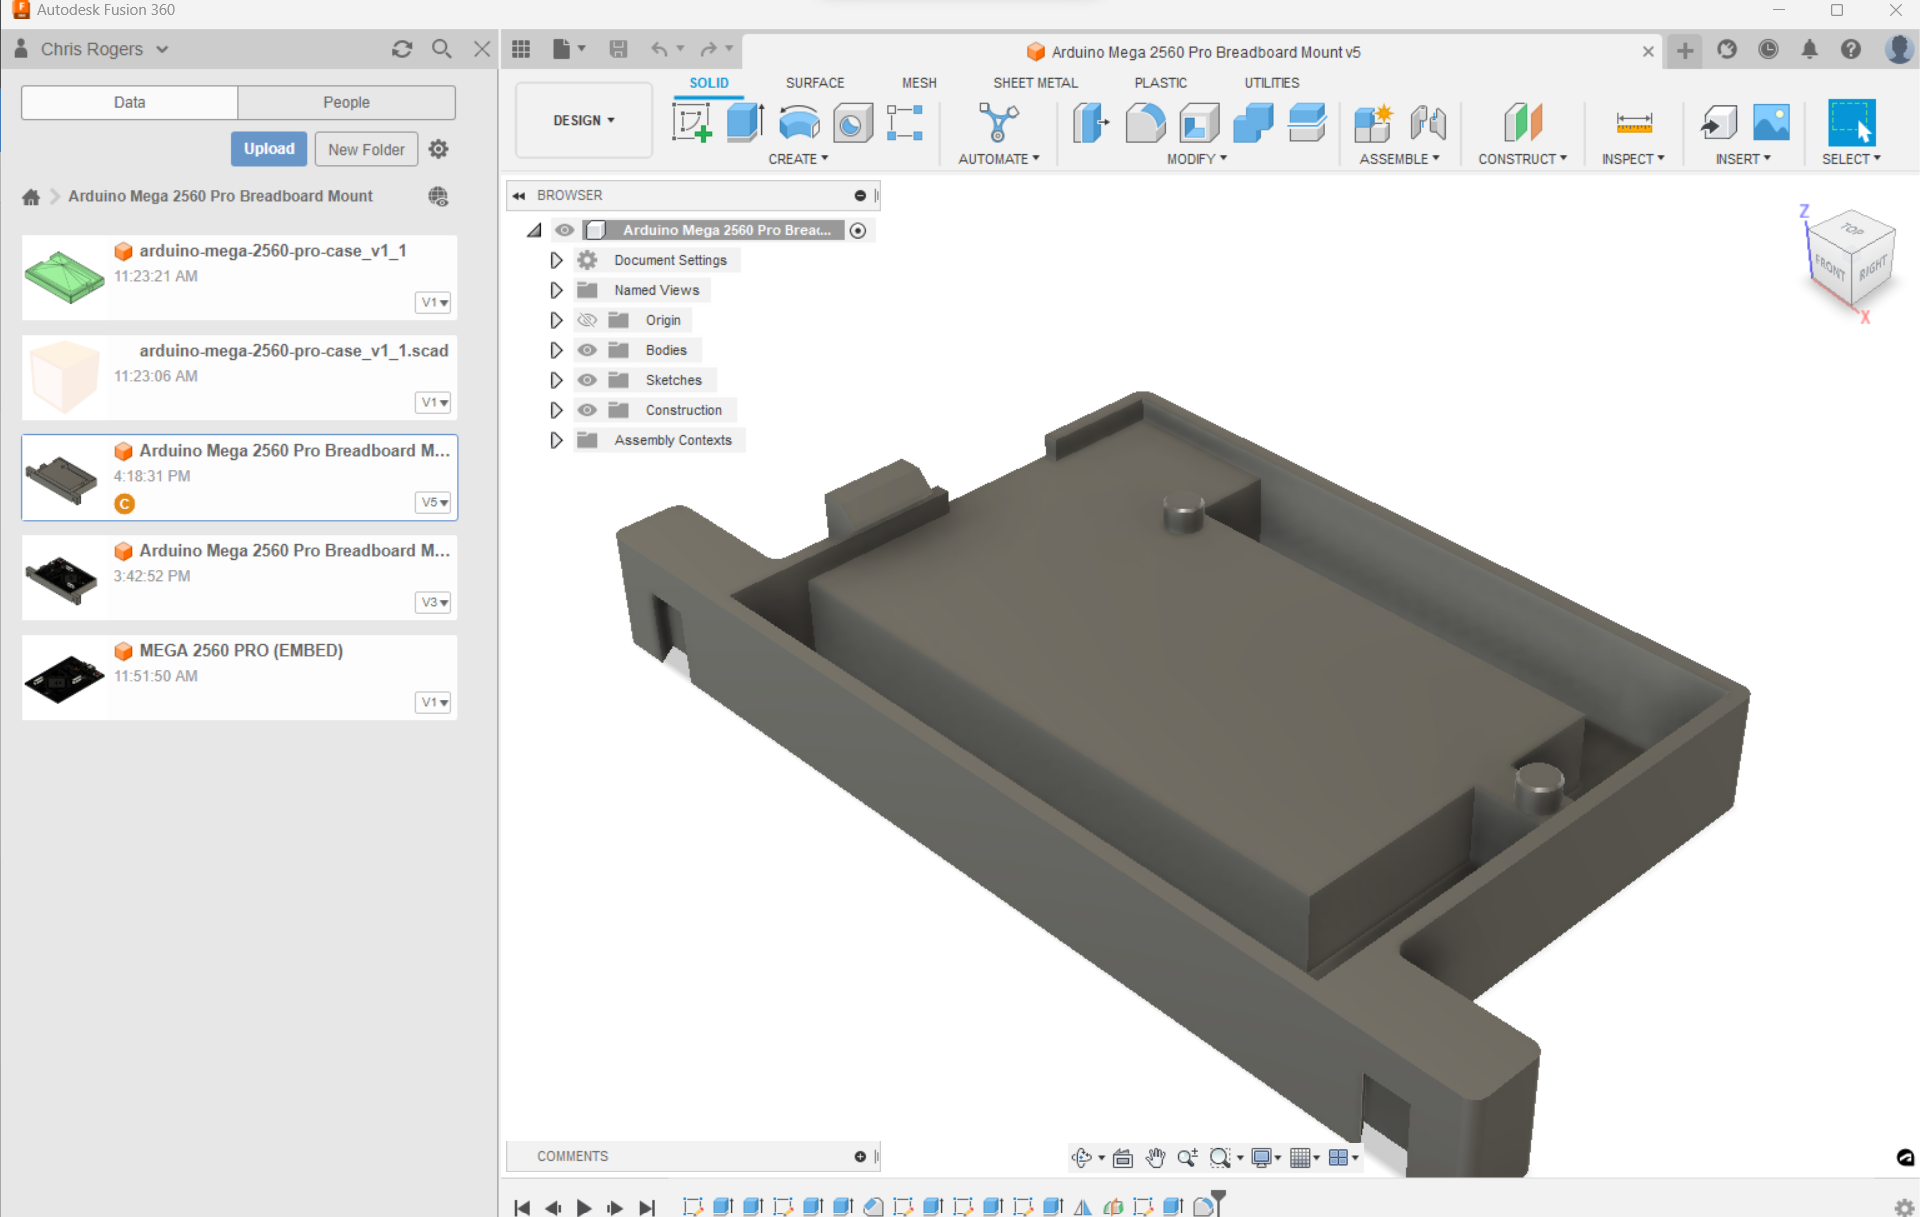Hide the Sketches folder
Image resolution: width=1920 pixels, height=1217 pixels.
pos(587,380)
